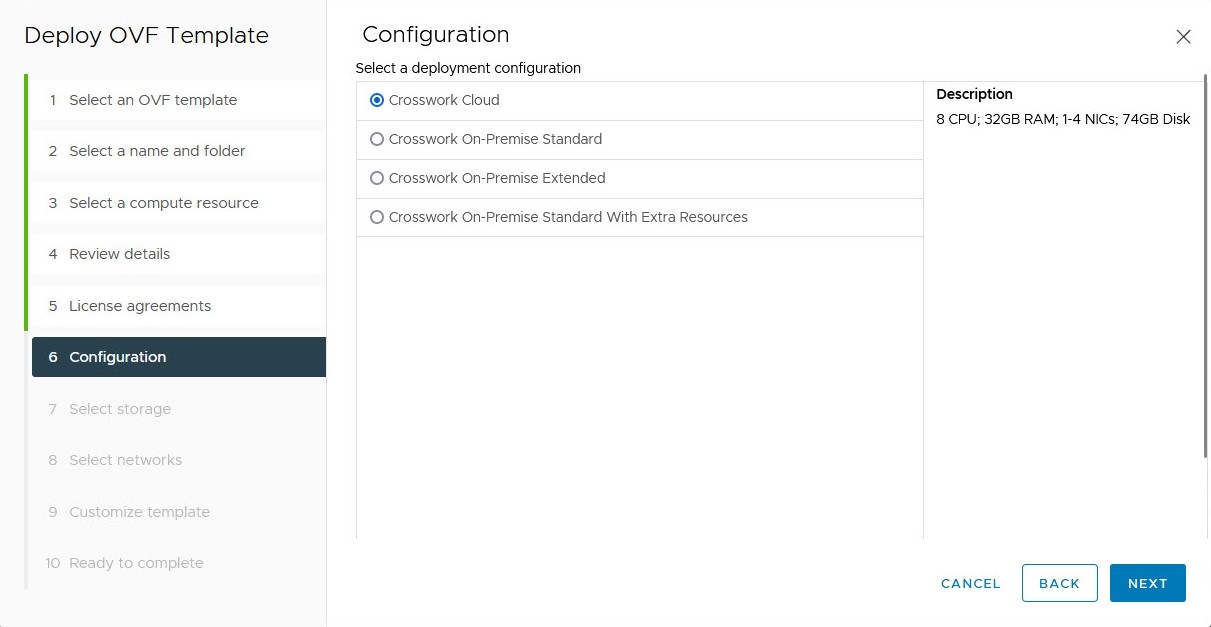Close the Deploy OVF Template dialog
1211x627 pixels.
pyautogui.click(x=1183, y=37)
